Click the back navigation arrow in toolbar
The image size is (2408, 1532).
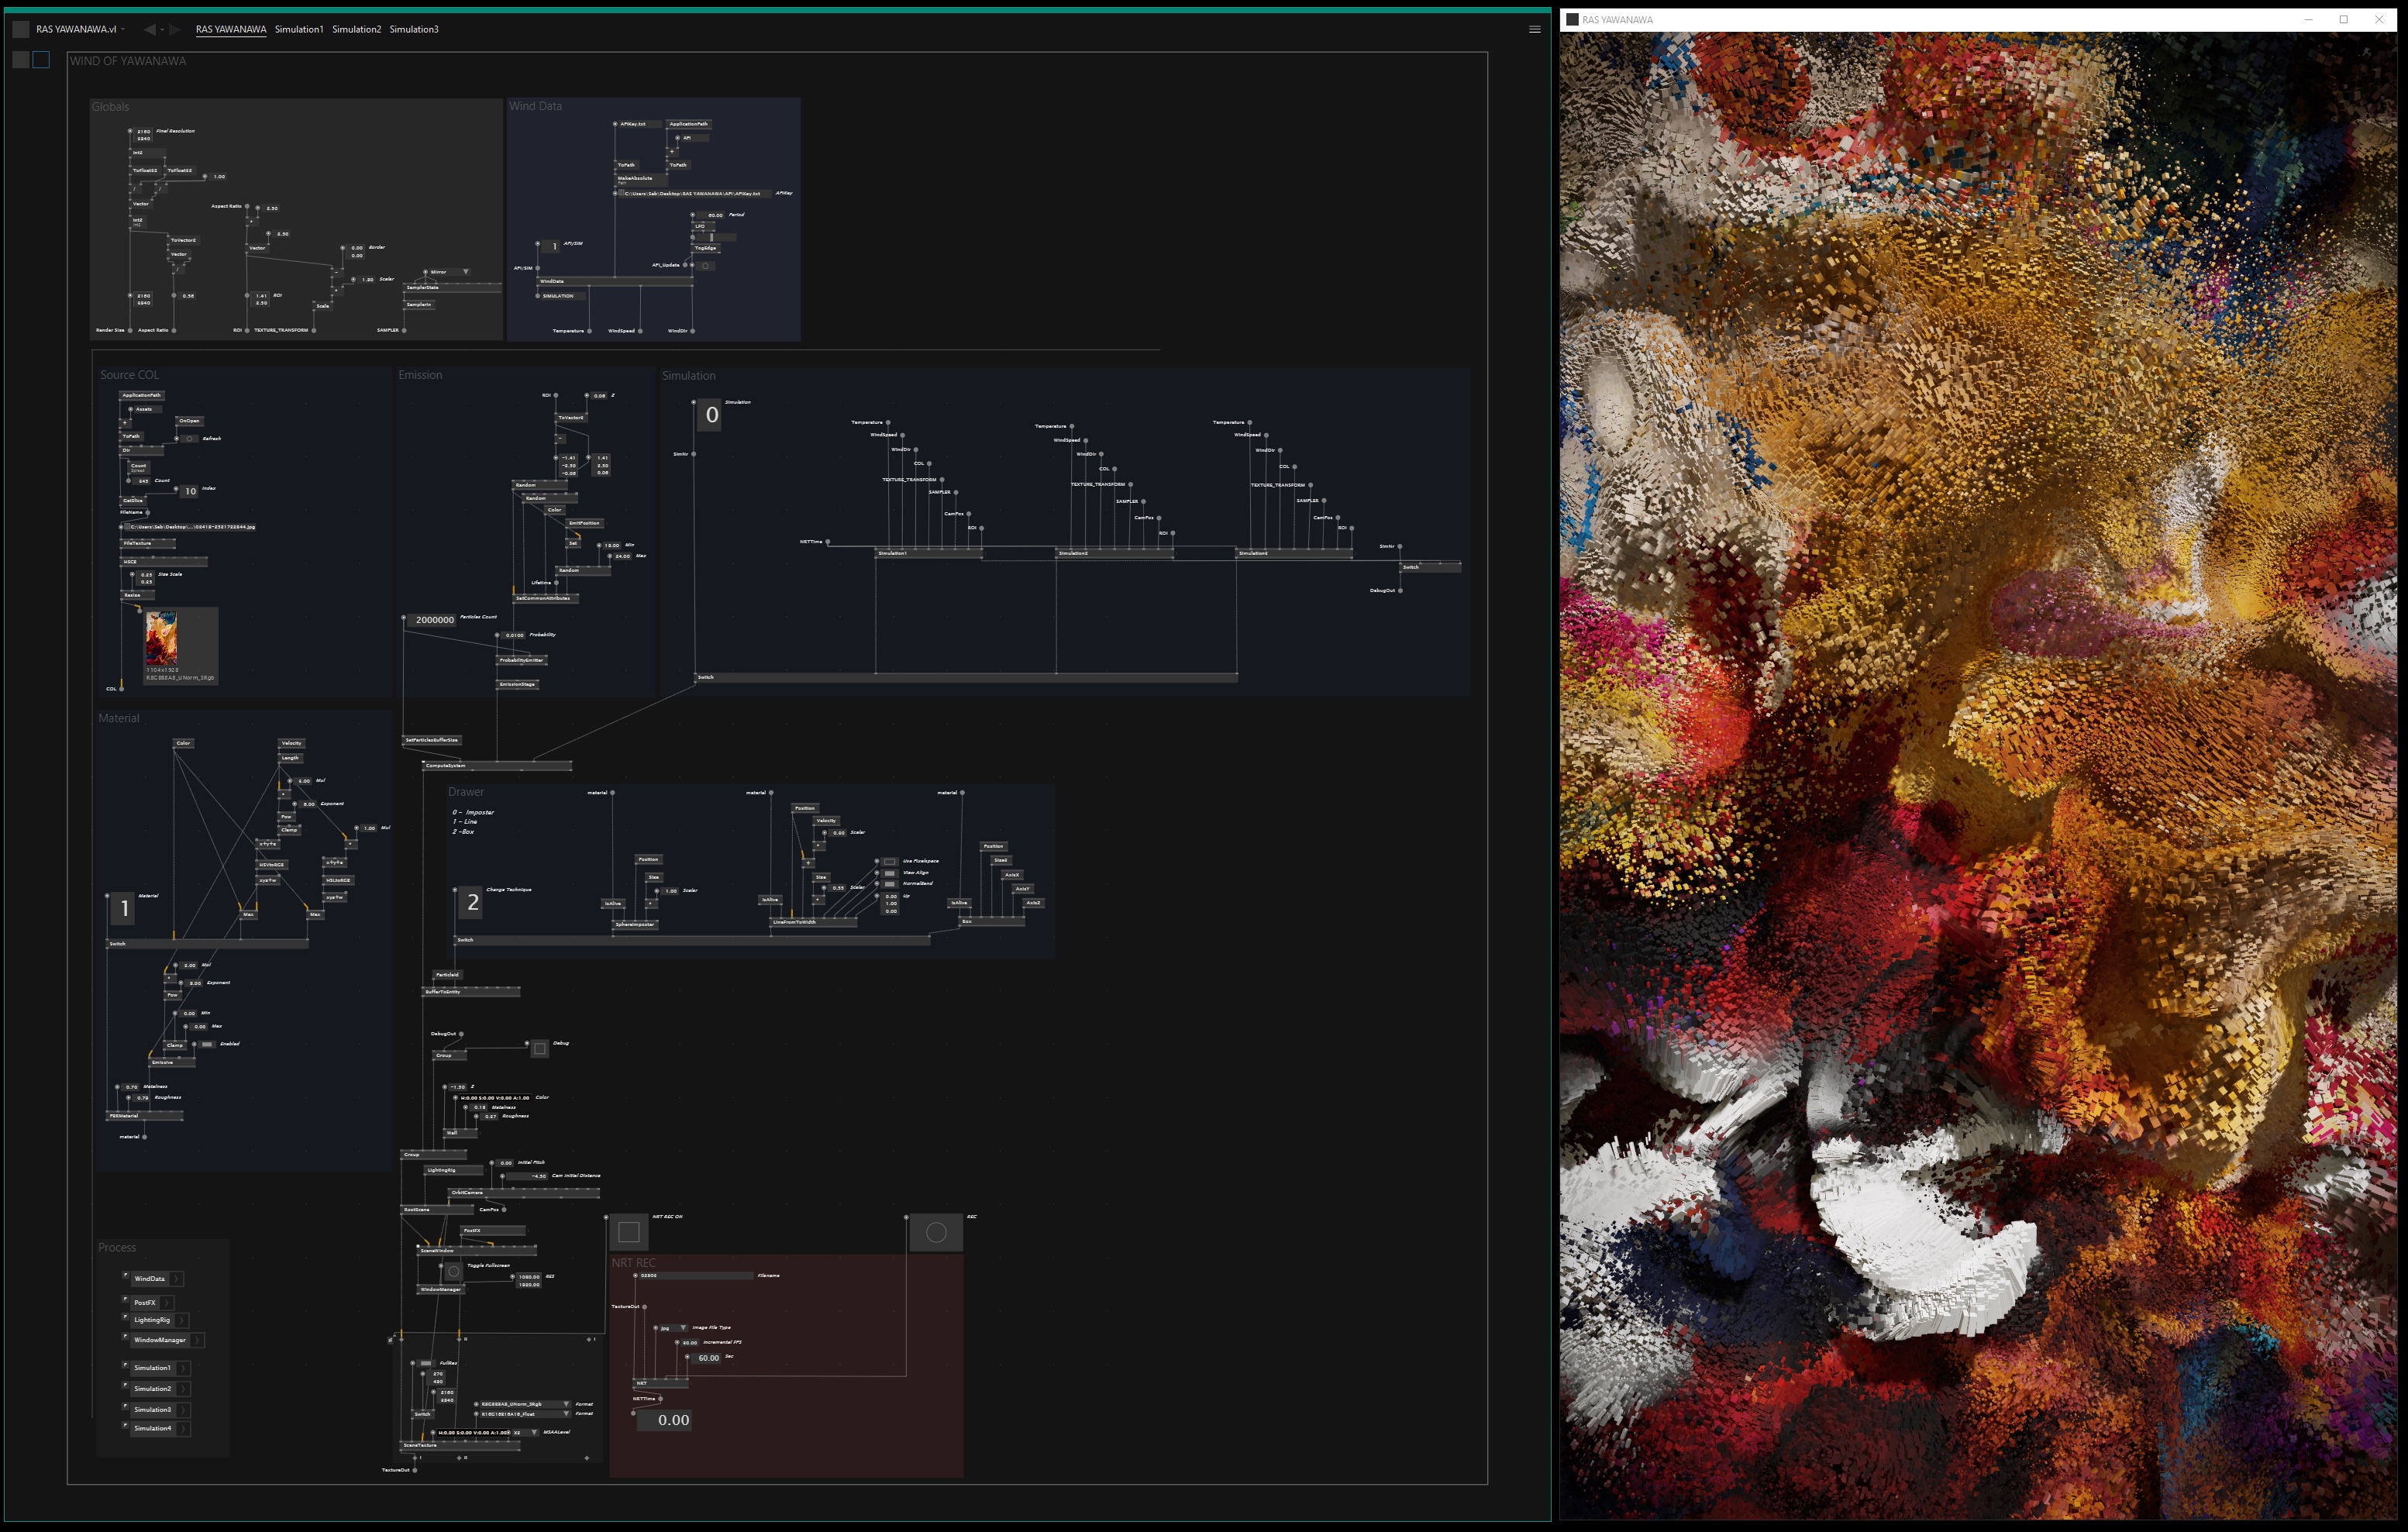point(150,29)
